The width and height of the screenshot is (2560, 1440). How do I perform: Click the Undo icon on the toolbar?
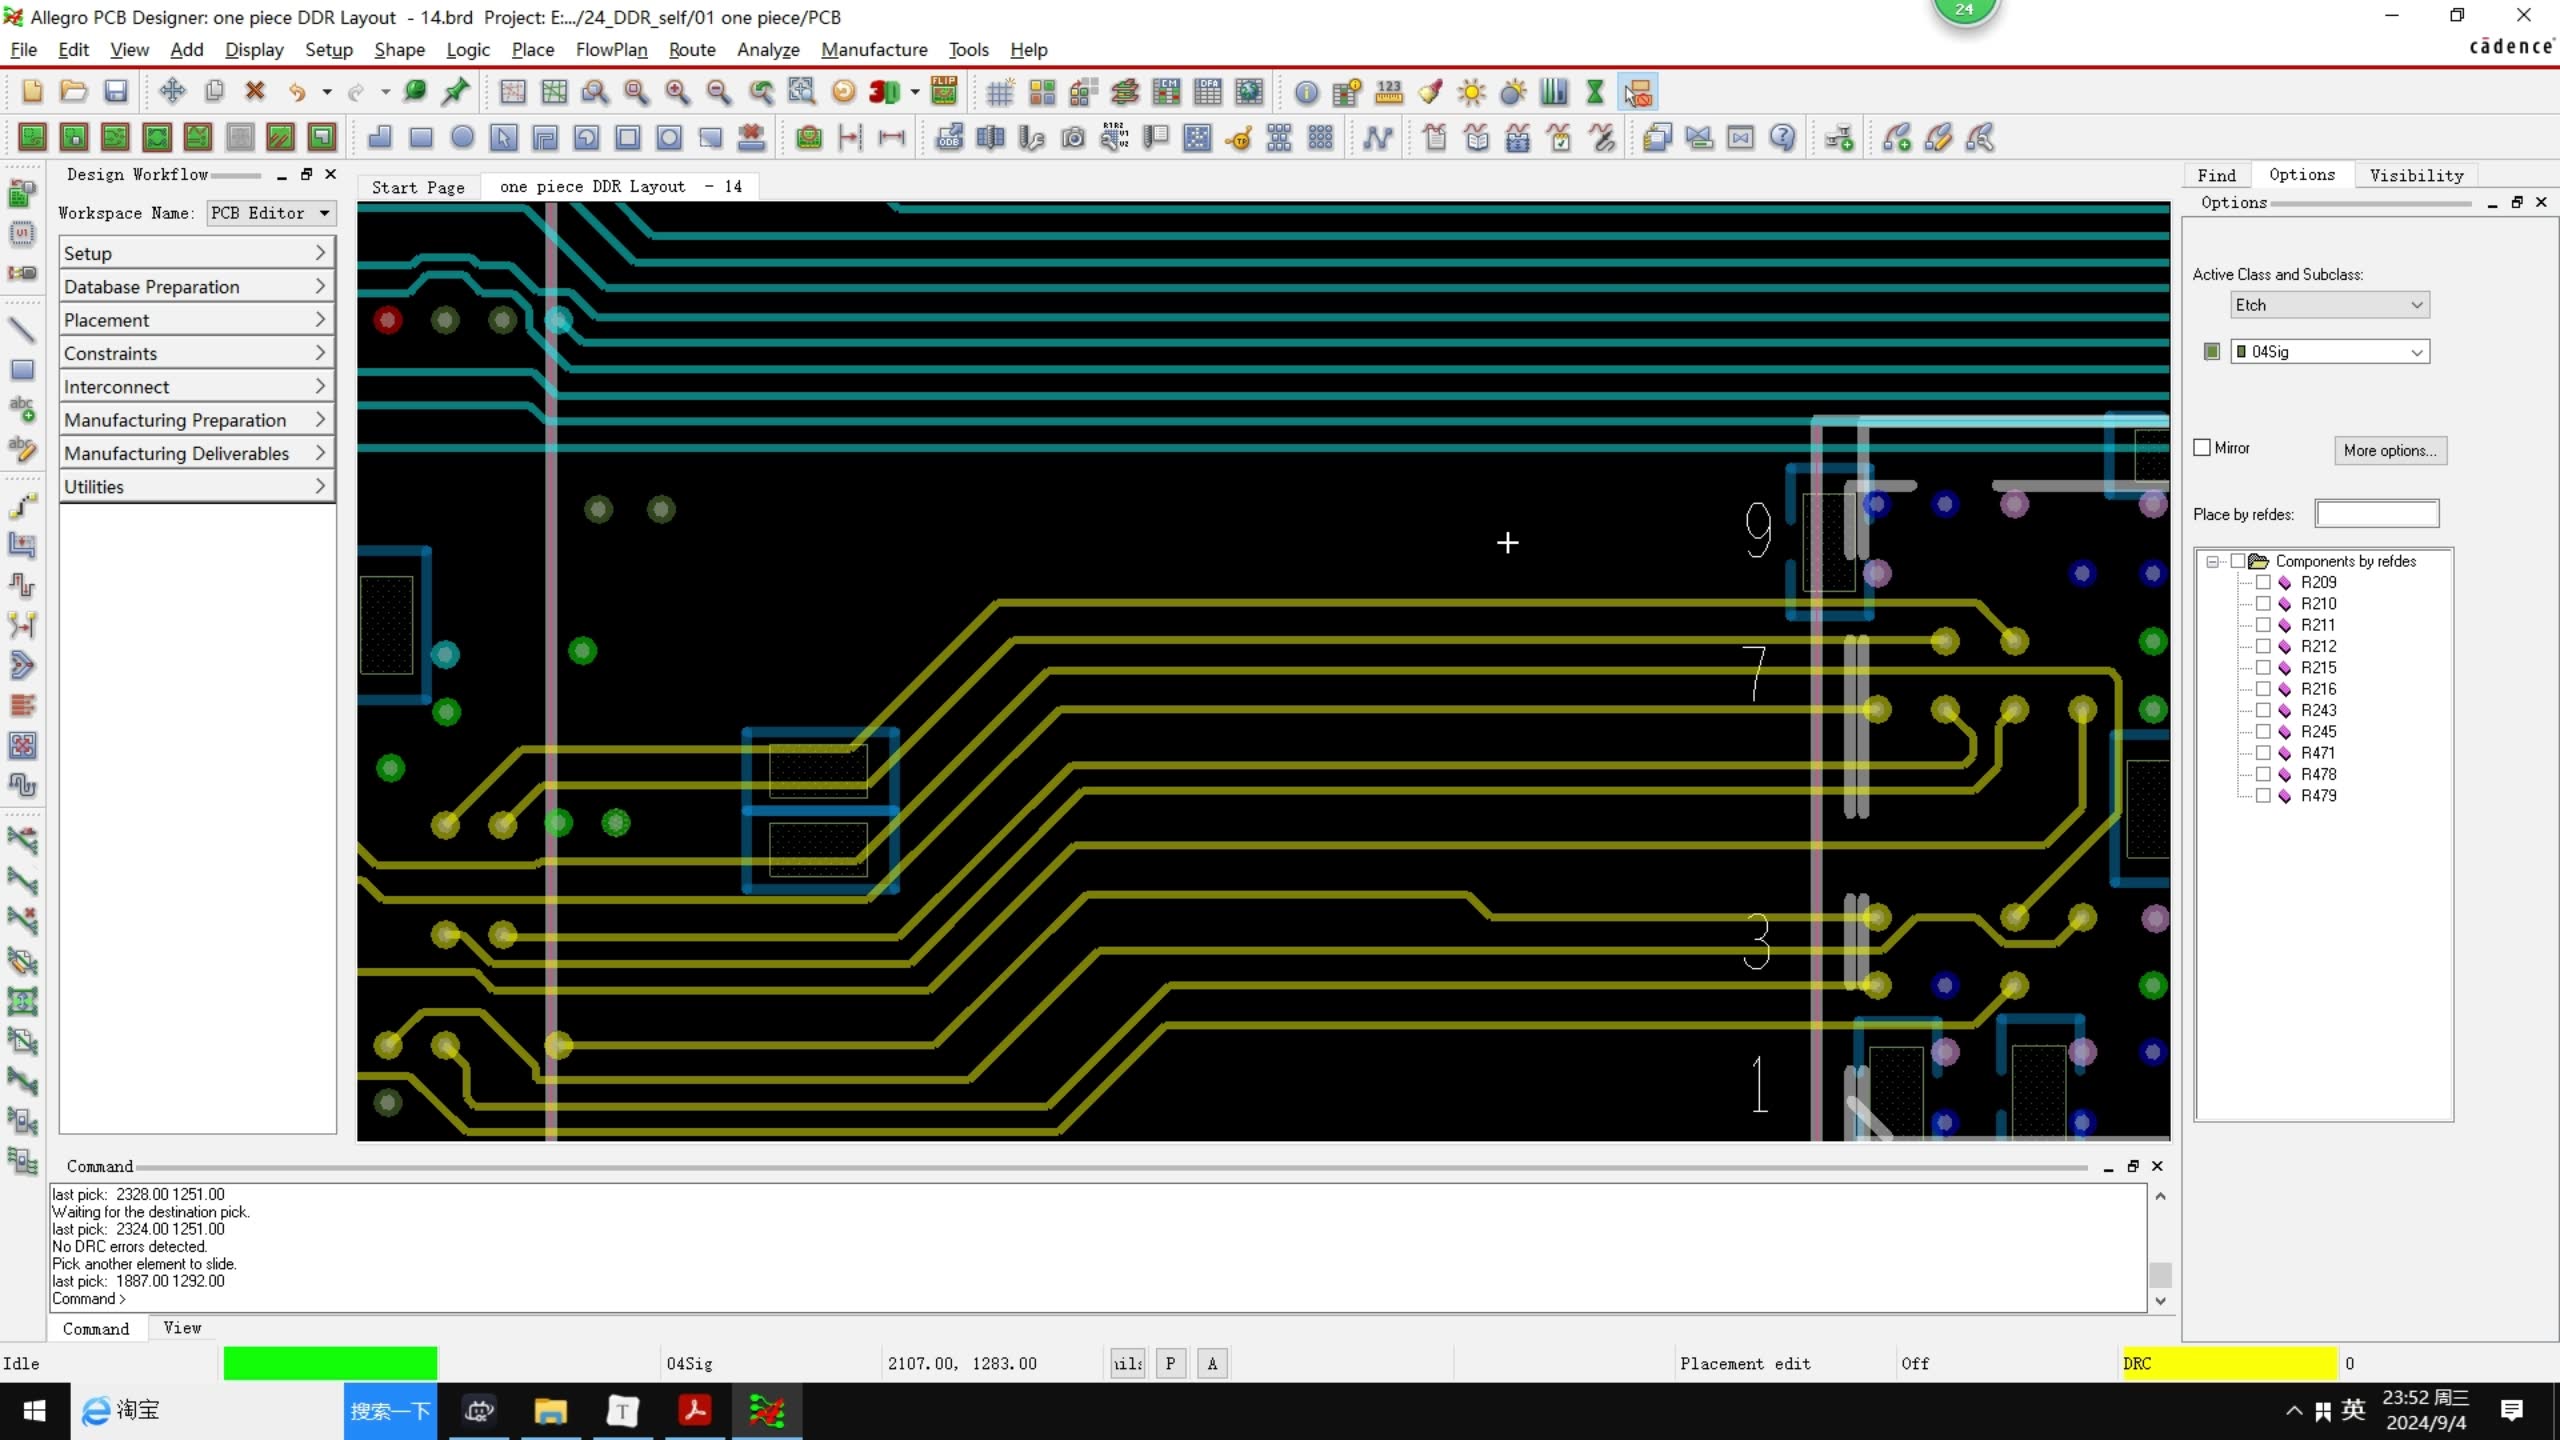pyautogui.click(x=297, y=92)
